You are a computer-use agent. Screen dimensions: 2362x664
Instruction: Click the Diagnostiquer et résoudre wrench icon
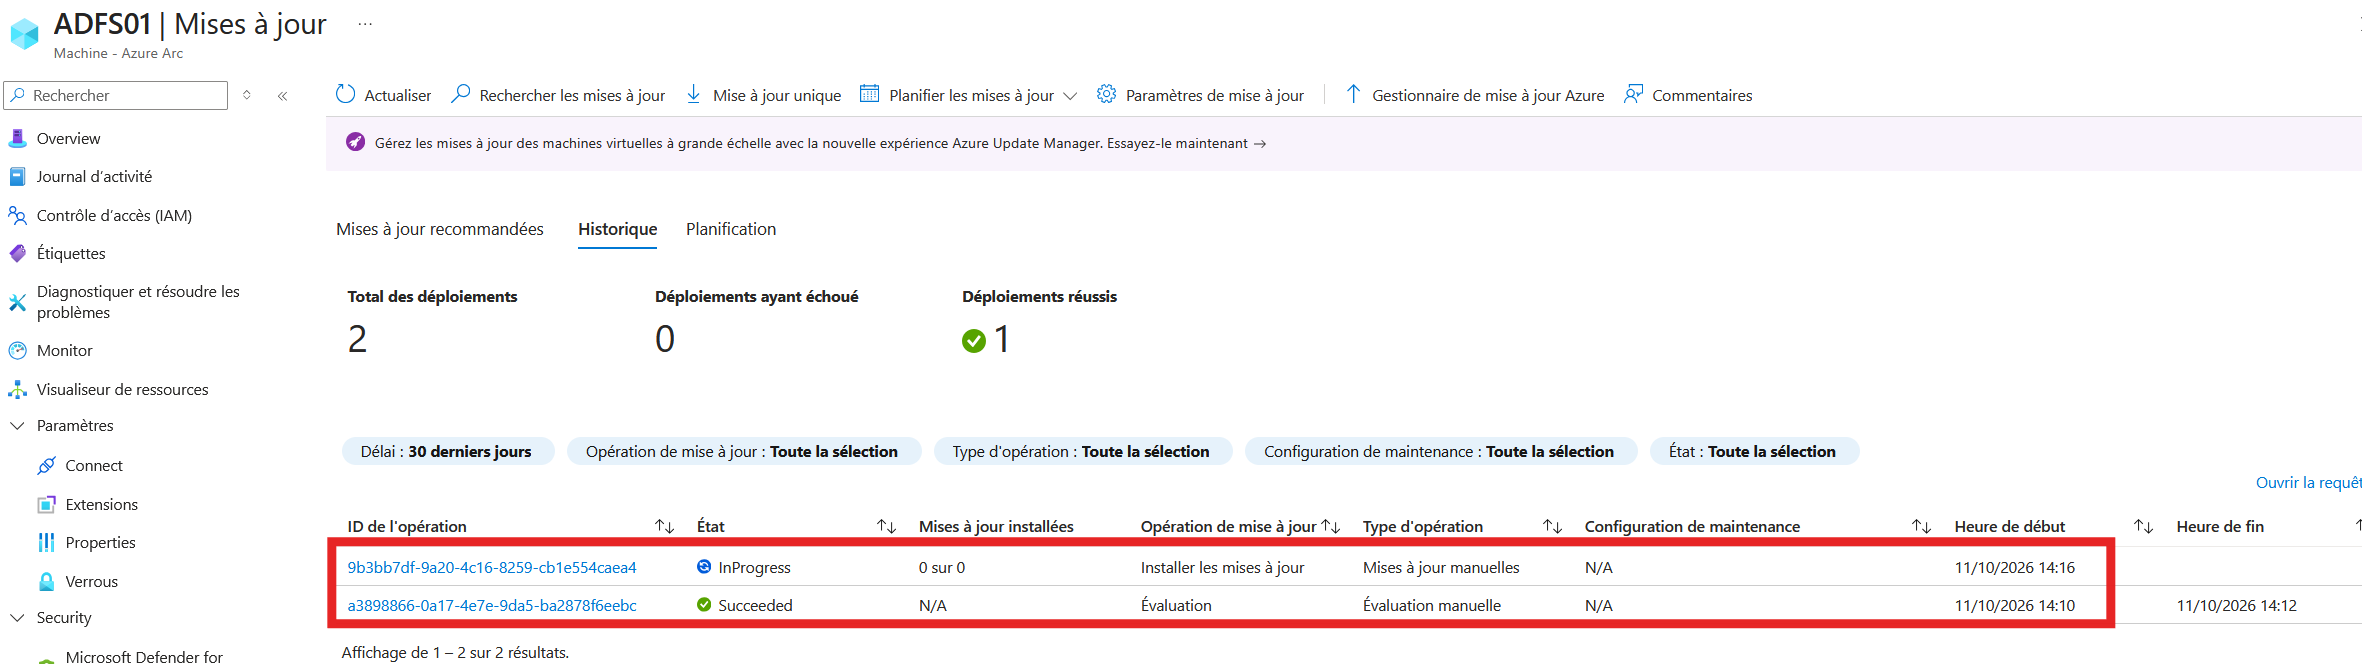coord(17,302)
